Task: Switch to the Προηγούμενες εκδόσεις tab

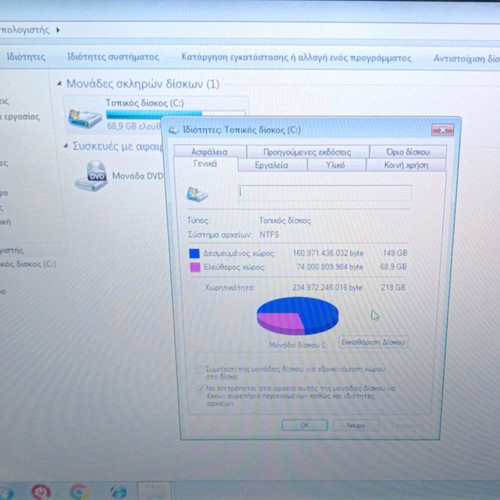Action: click(x=307, y=152)
